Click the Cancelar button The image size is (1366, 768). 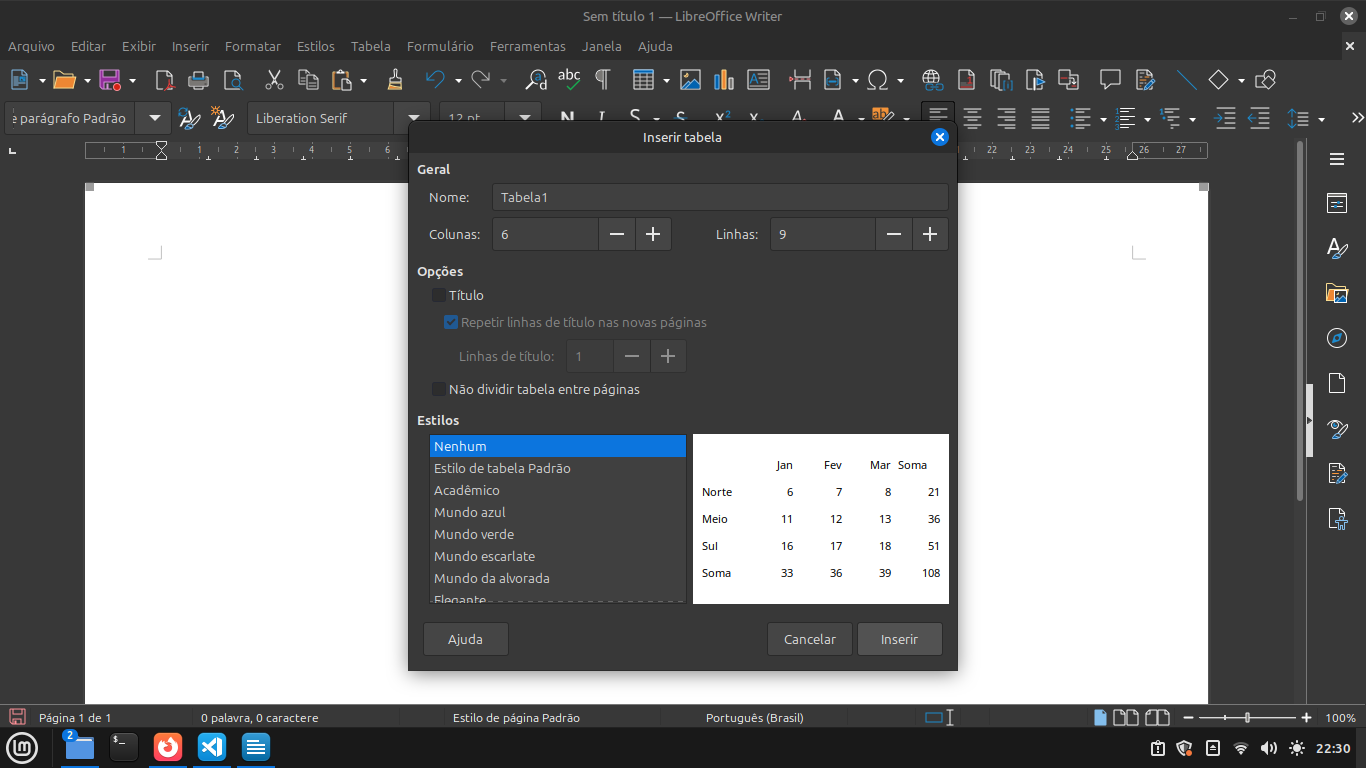pyautogui.click(x=810, y=639)
